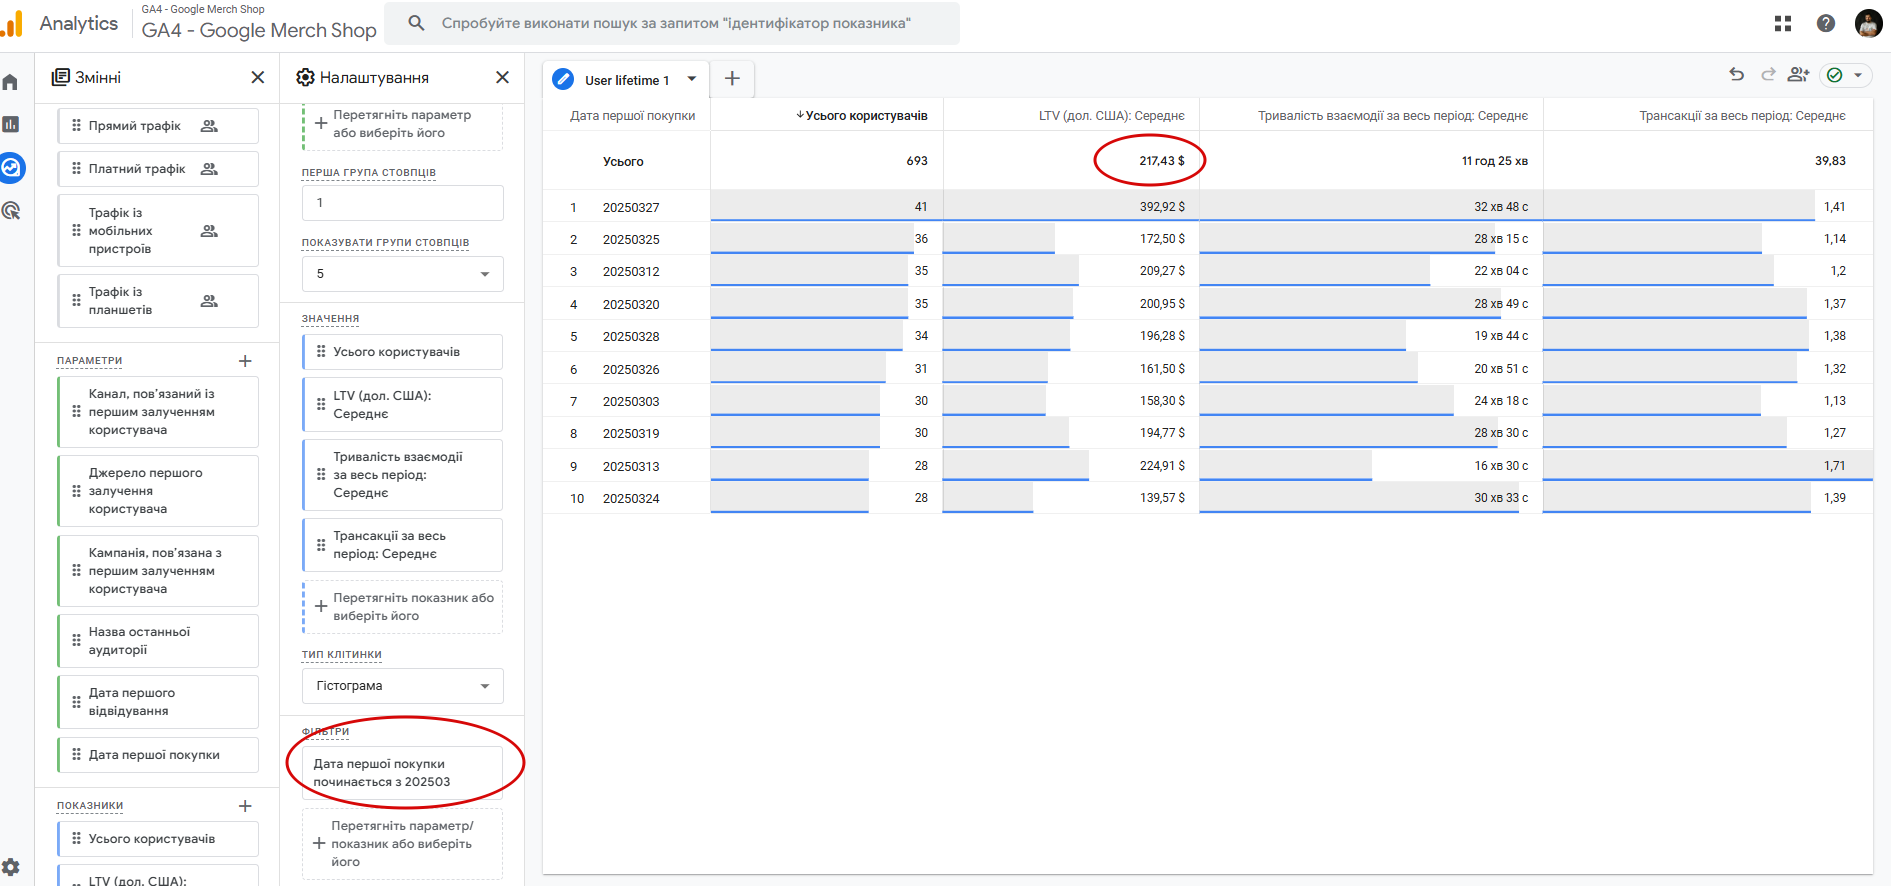1891x886 pixels.
Task: Open Reports icon in left sidebar
Action: click(11, 124)
